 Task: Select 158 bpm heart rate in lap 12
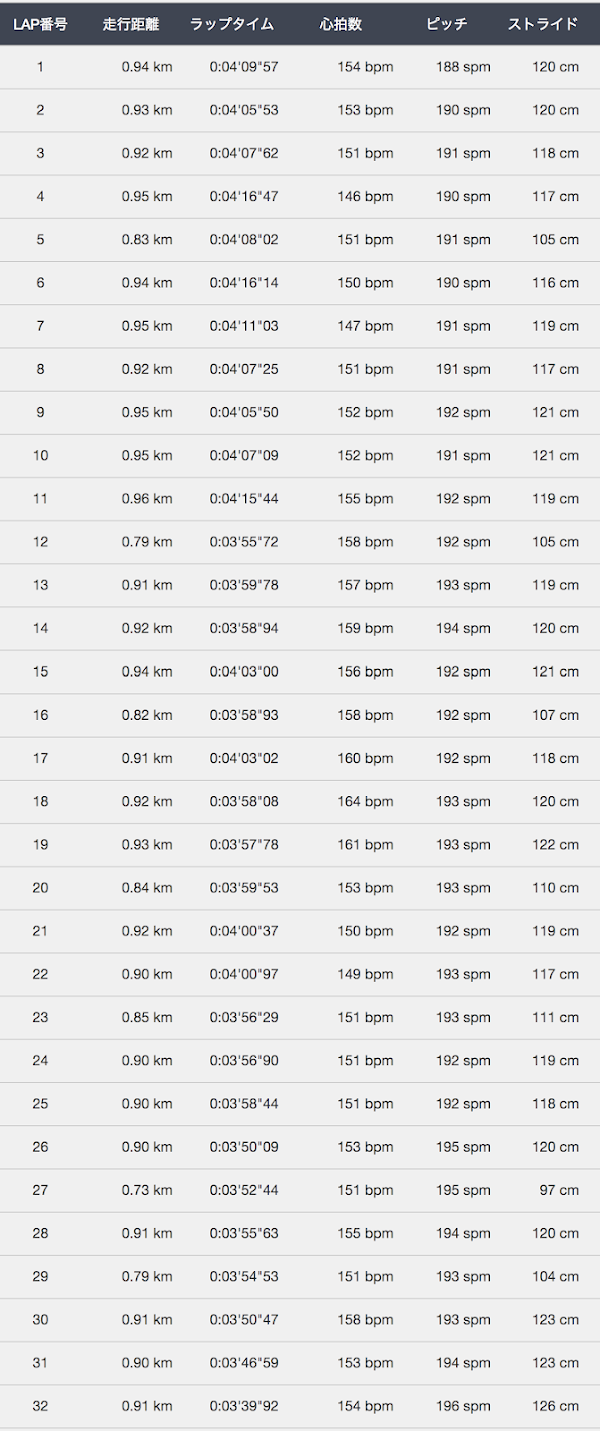pos(365,542)
